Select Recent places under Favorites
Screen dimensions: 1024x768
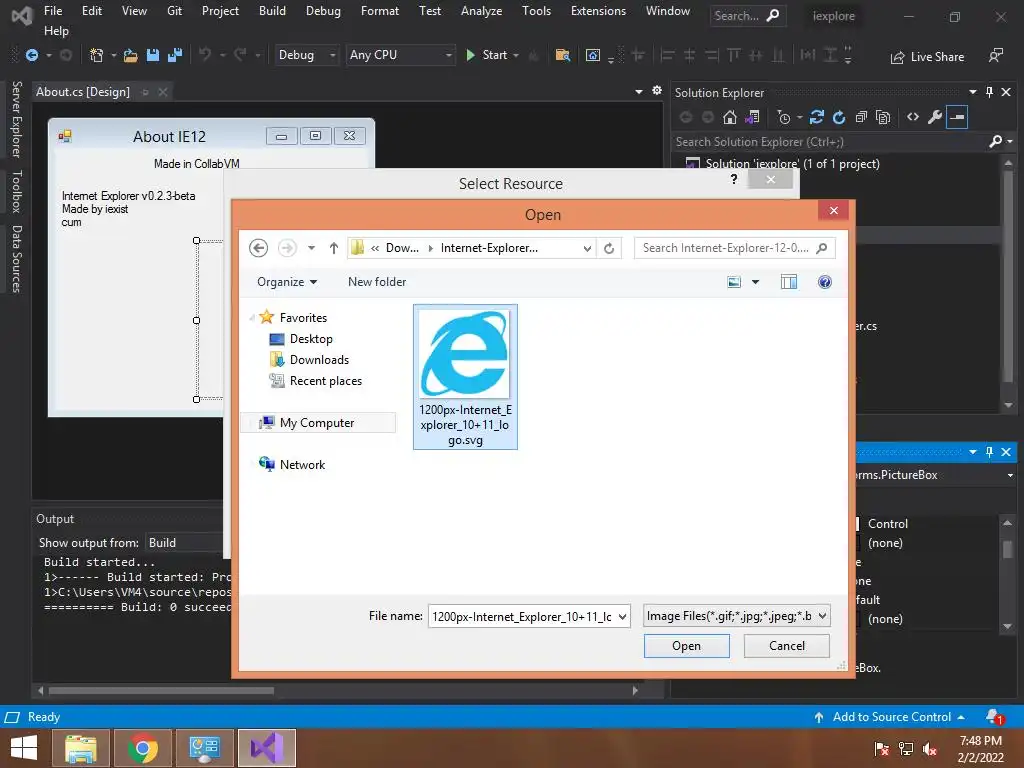coord(316,381)
